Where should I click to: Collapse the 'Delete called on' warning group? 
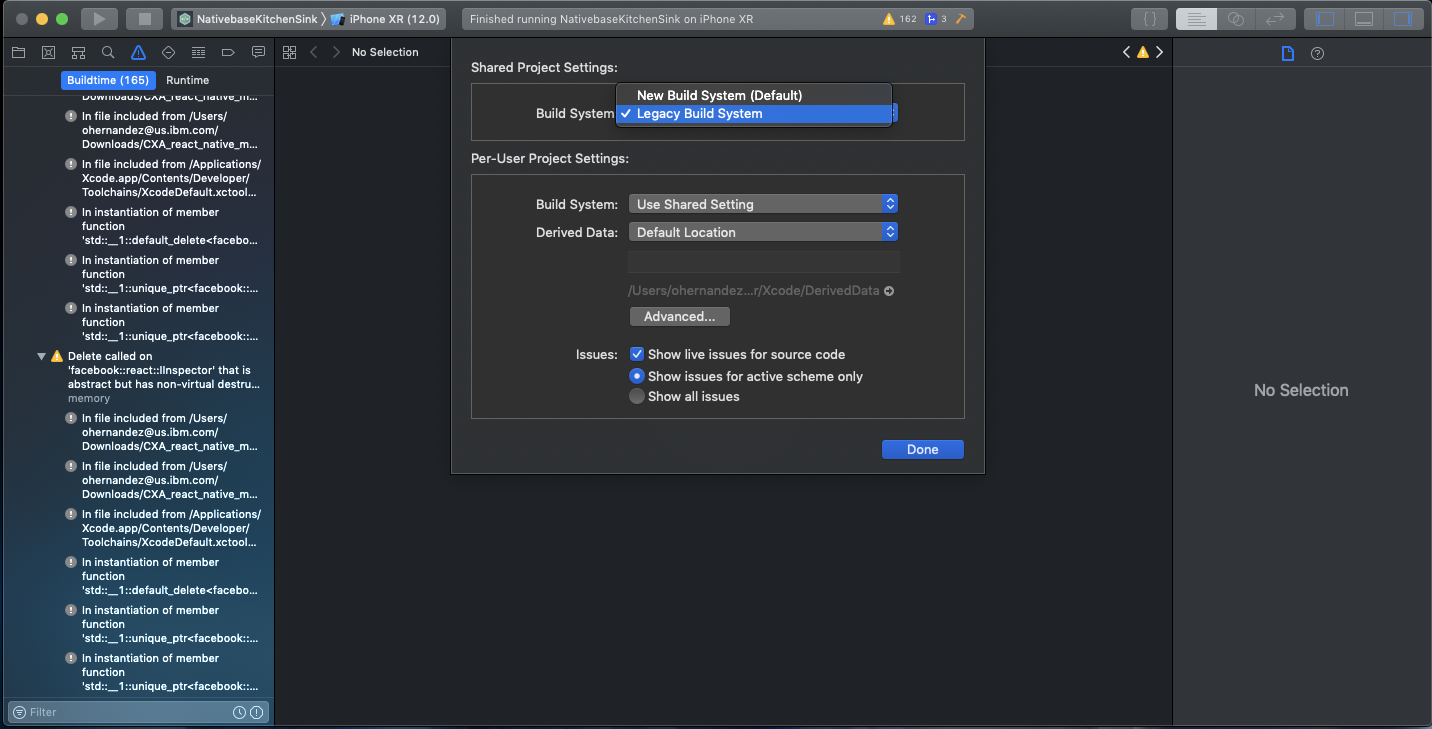pyautogui.click(x=42, y=356)
